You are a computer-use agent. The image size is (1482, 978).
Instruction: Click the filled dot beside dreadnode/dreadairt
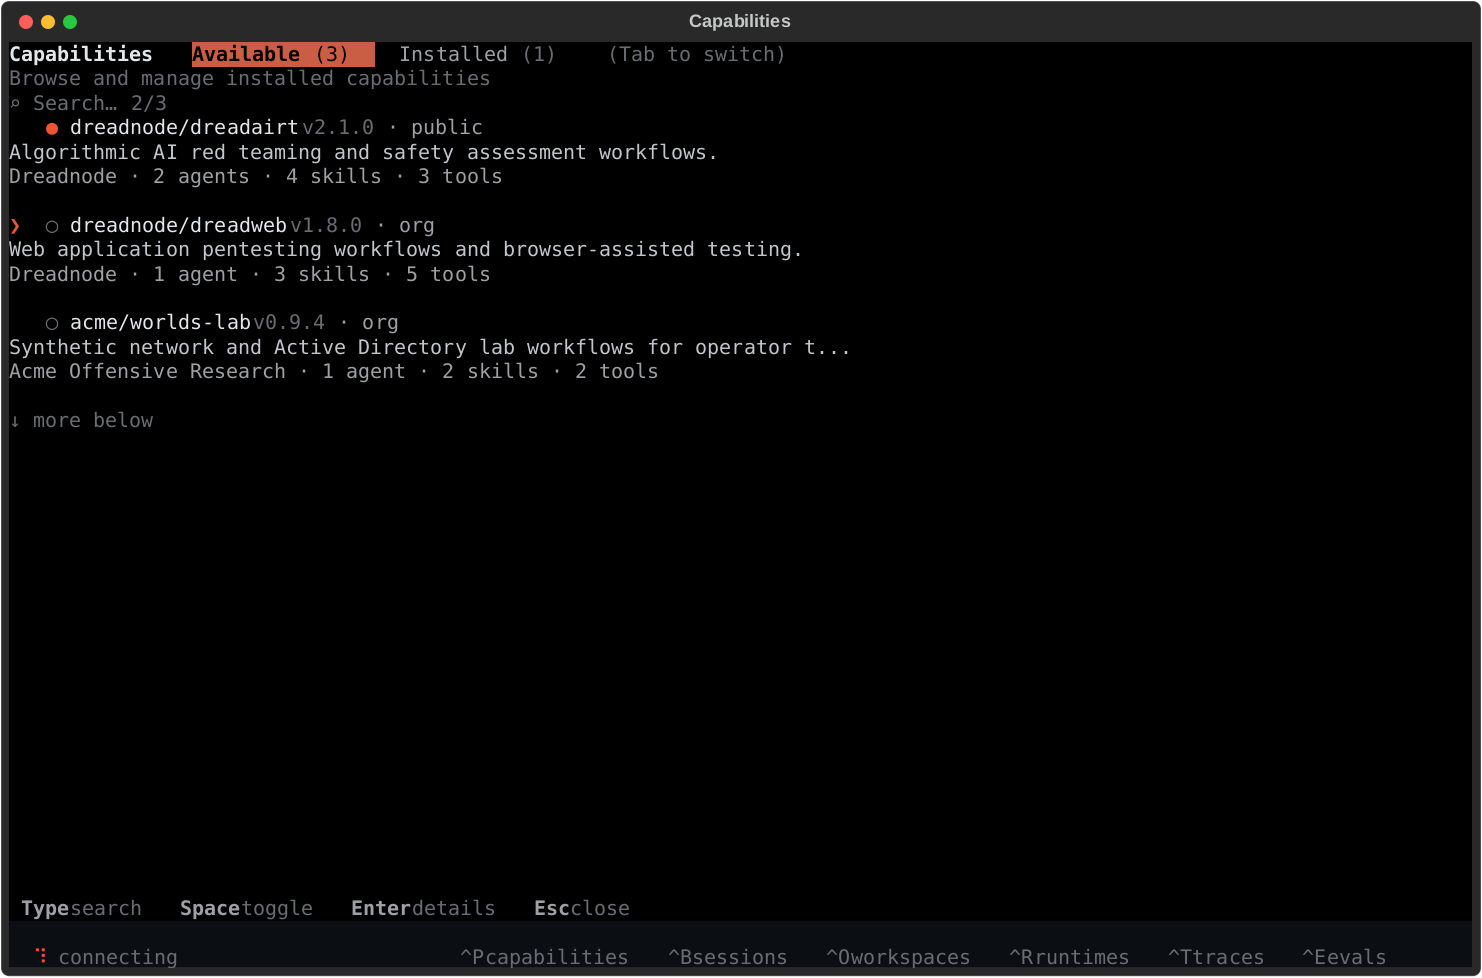(x=51, y=127)
